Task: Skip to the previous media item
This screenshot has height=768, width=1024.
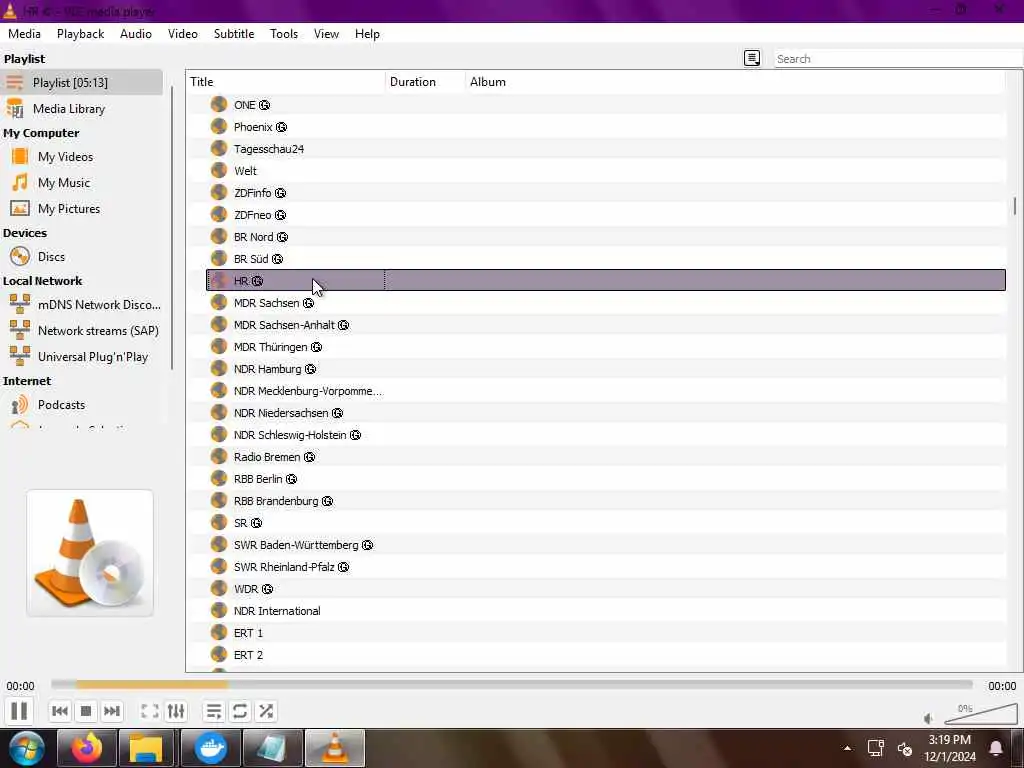Action: (x=60, y=711)
